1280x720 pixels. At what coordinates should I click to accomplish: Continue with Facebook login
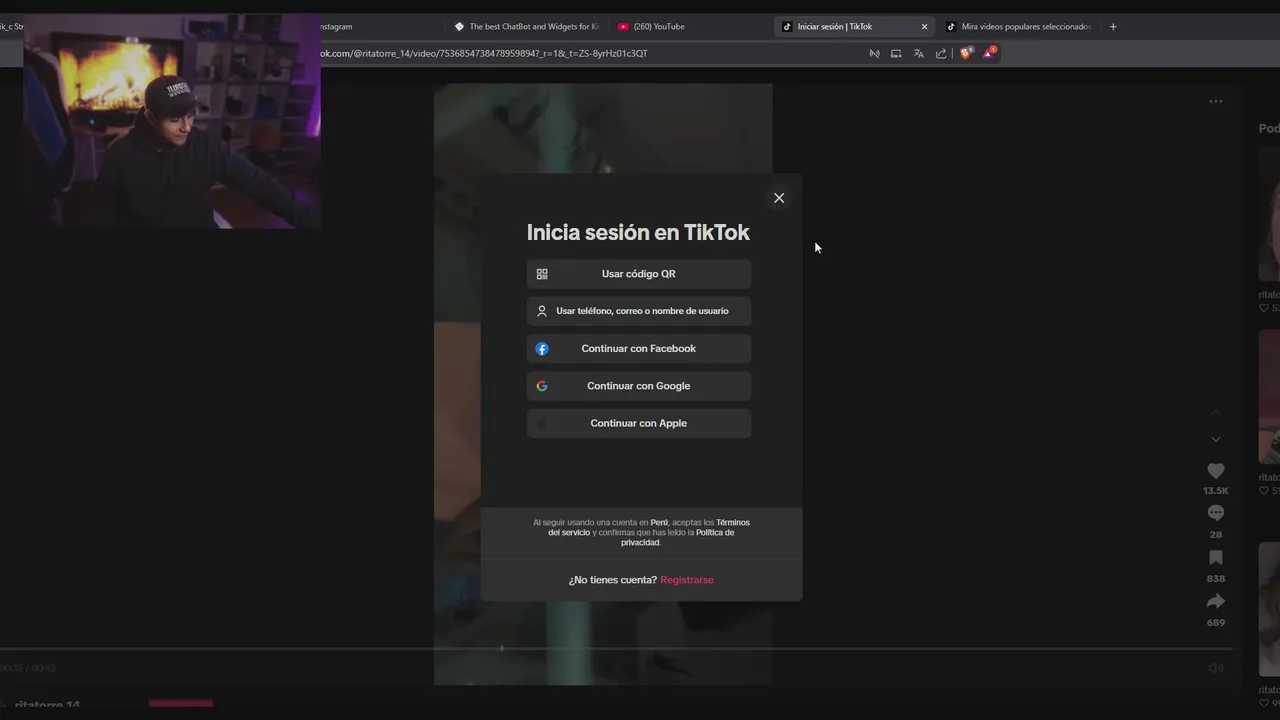638,349
